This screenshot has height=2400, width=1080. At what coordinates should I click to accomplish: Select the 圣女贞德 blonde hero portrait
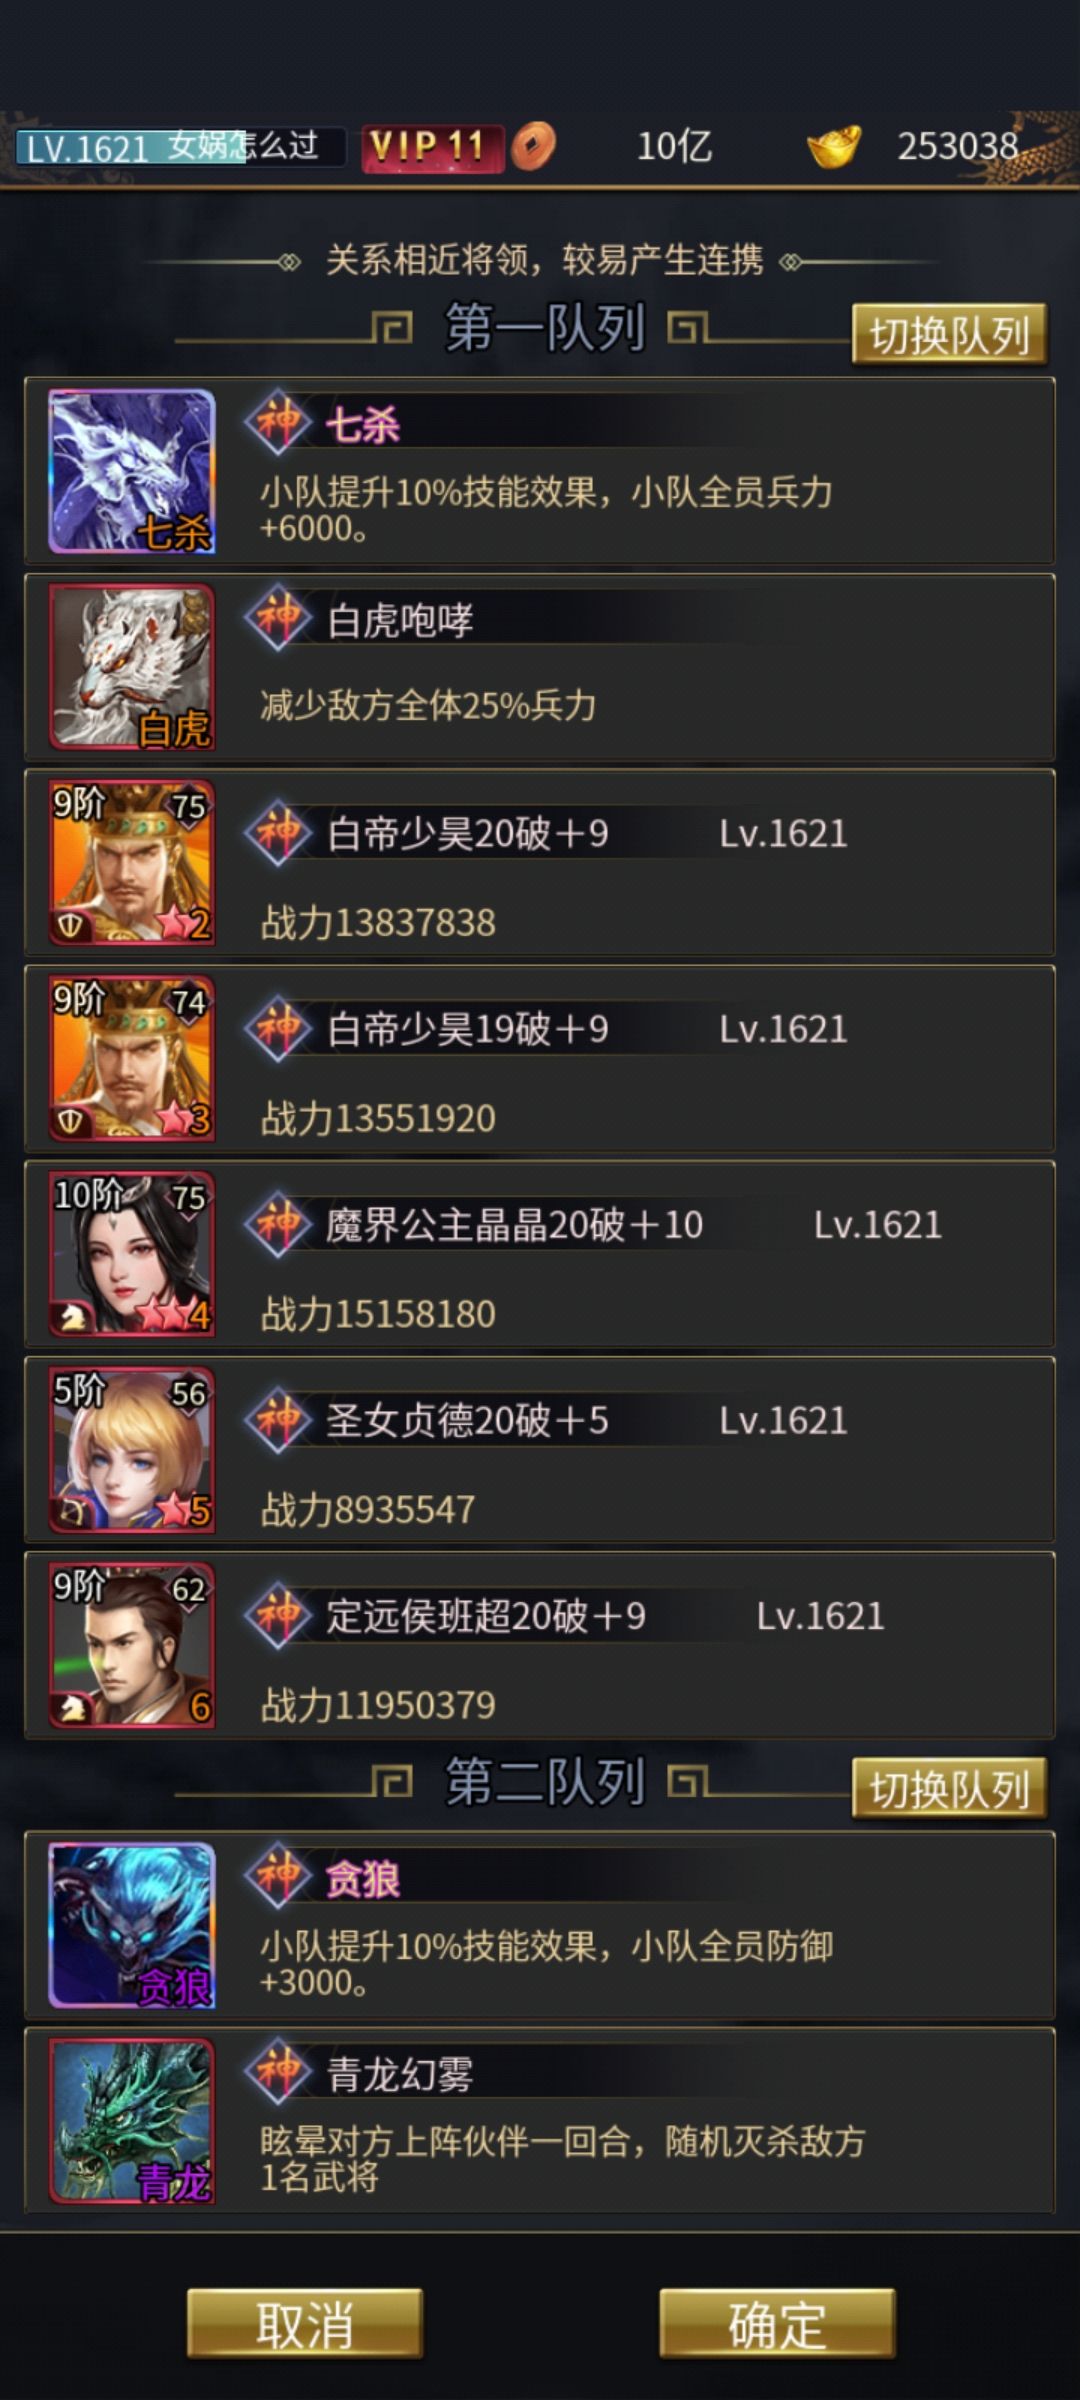point(132,1449)
